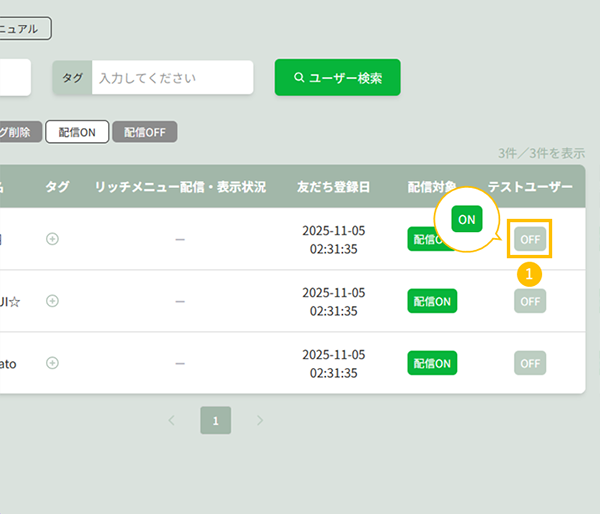This screenshot has height=514, width=600.
Task: Click the ユーザー検索 search button
Action: [x=337, y=77]
